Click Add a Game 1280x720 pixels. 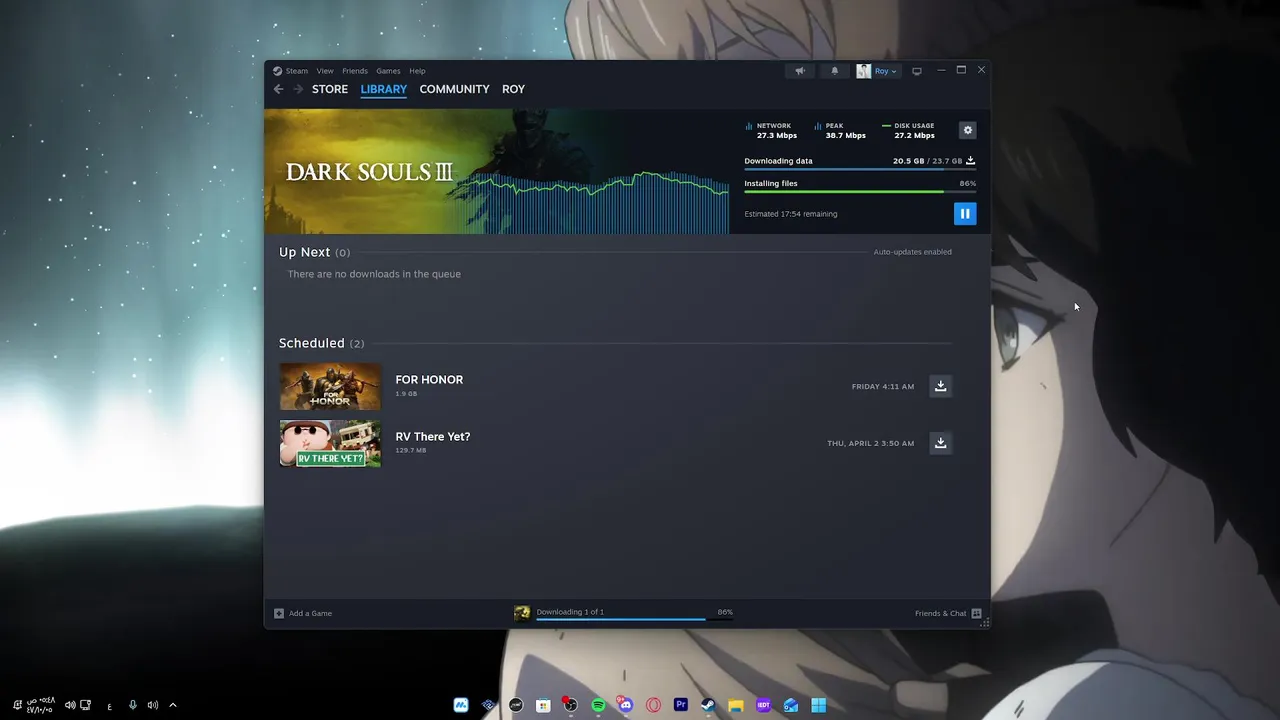(x=303, y=613)
